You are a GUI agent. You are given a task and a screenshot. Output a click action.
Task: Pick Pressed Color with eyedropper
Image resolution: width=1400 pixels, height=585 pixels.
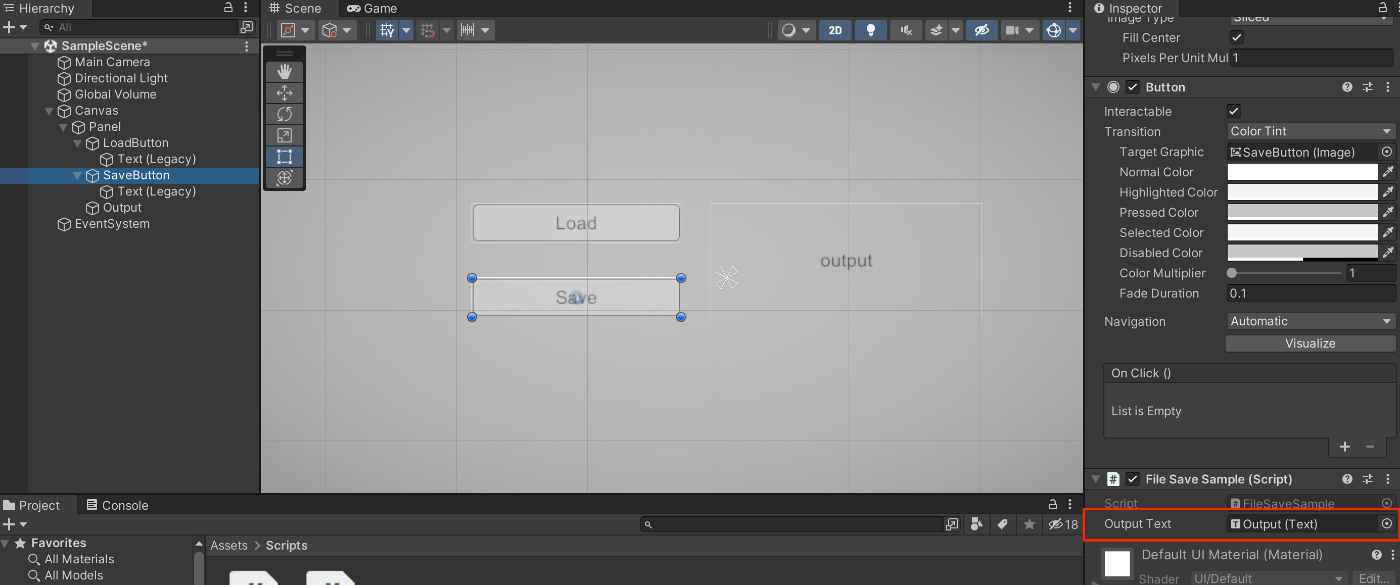tap(1388, 212)
